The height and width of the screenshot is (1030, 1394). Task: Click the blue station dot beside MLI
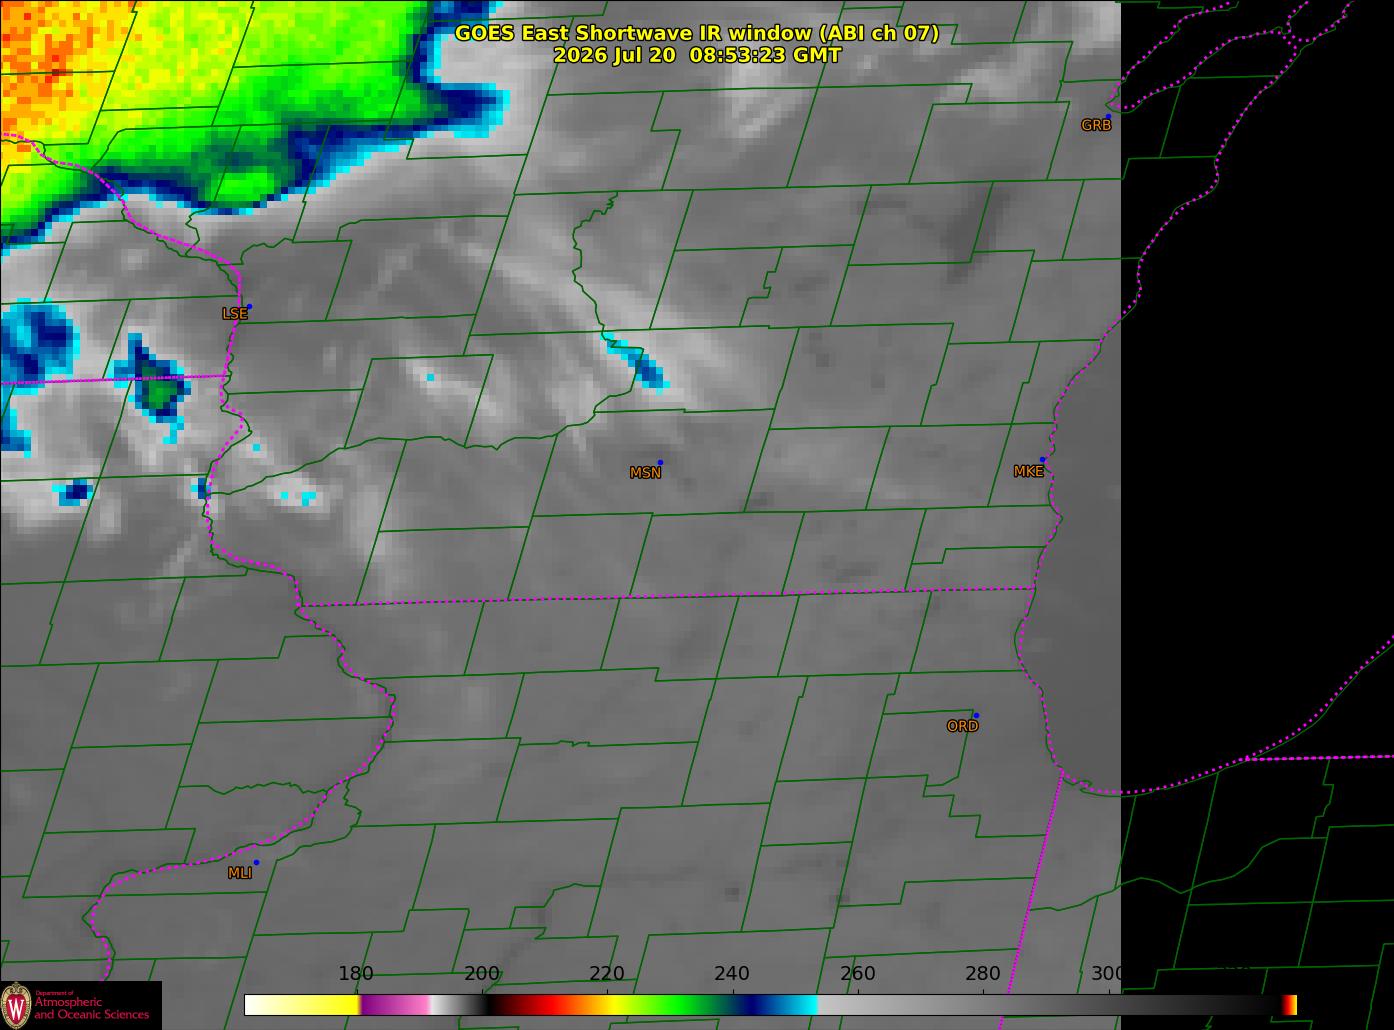256,862
